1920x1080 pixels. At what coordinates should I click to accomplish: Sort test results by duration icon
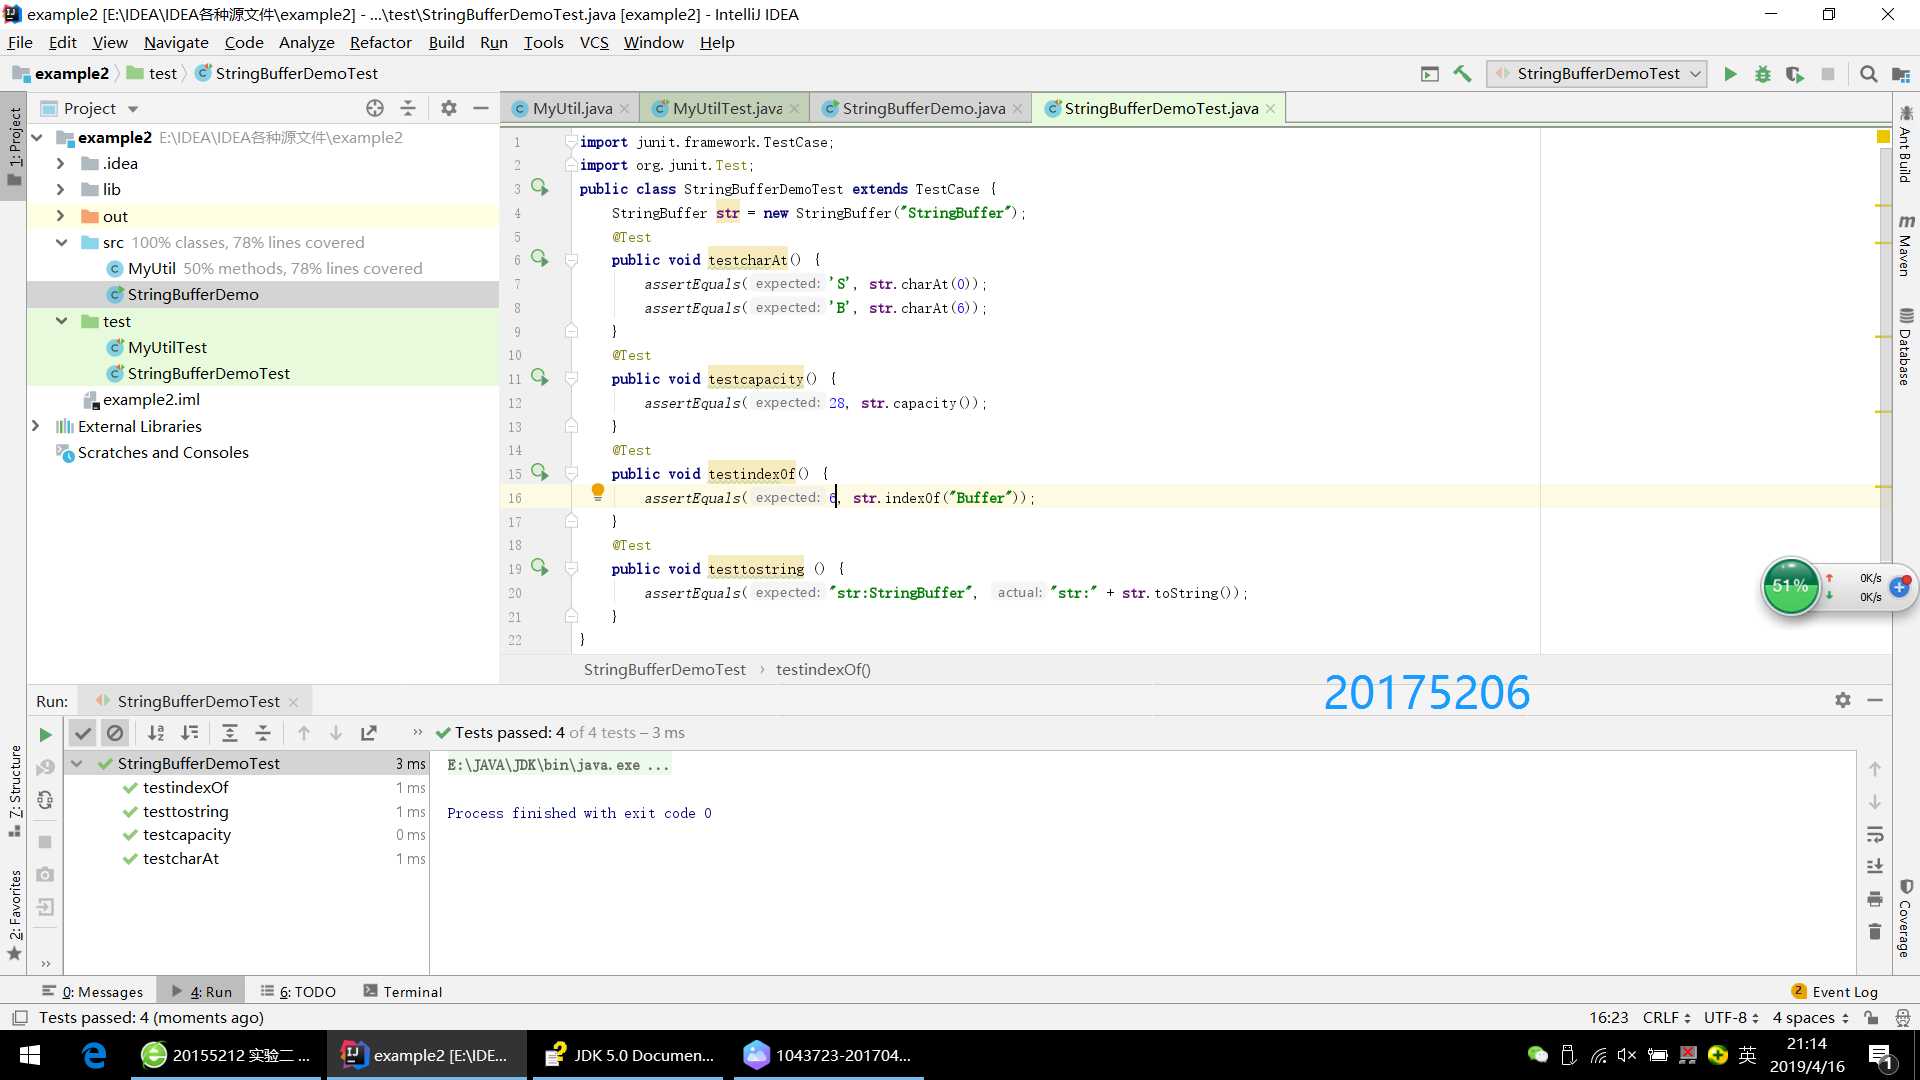(189, 733)
